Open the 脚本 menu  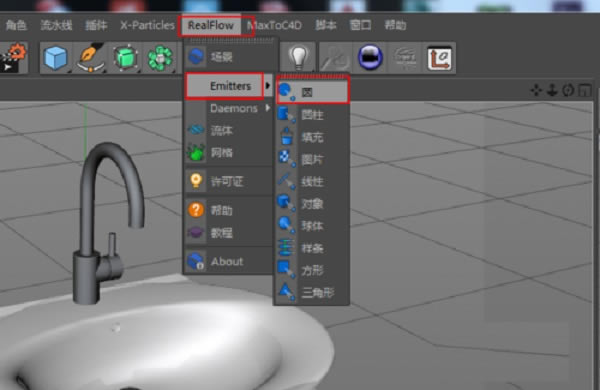[326, 25]
